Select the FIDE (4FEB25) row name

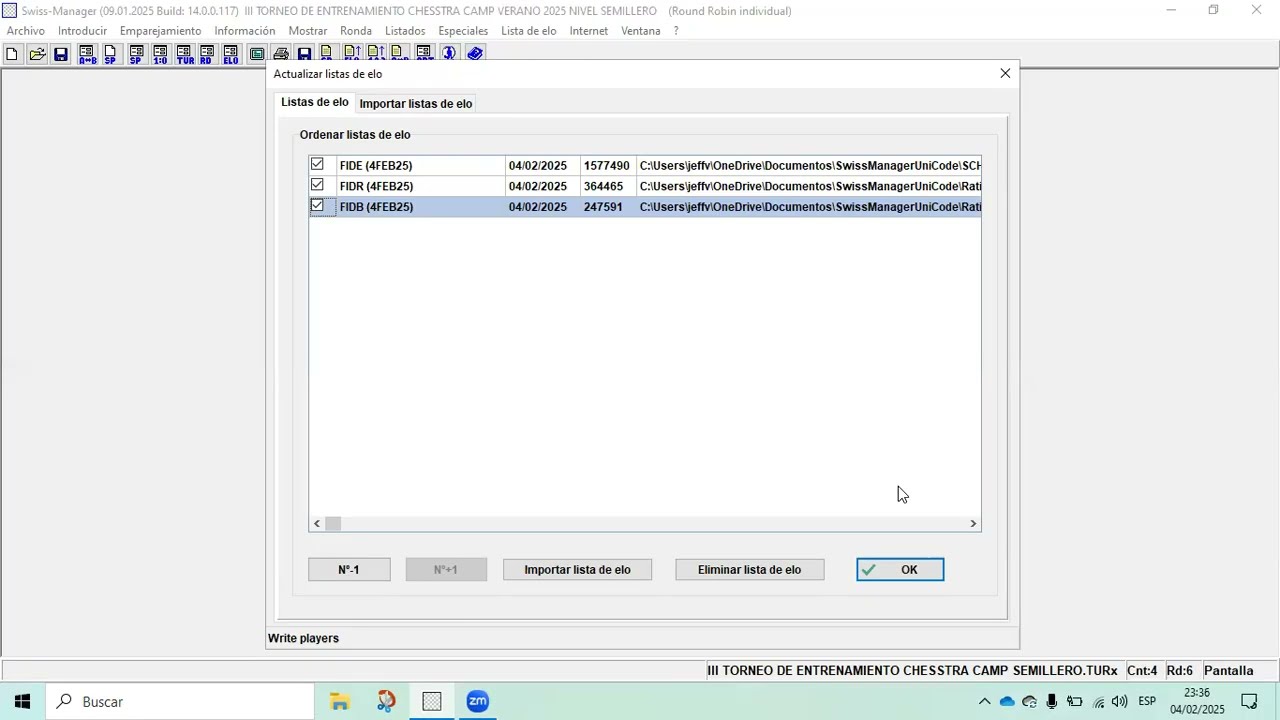[376, 166]
